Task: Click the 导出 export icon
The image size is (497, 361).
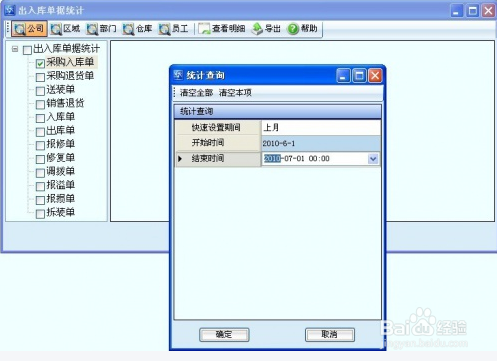Action: pos(266,29)
